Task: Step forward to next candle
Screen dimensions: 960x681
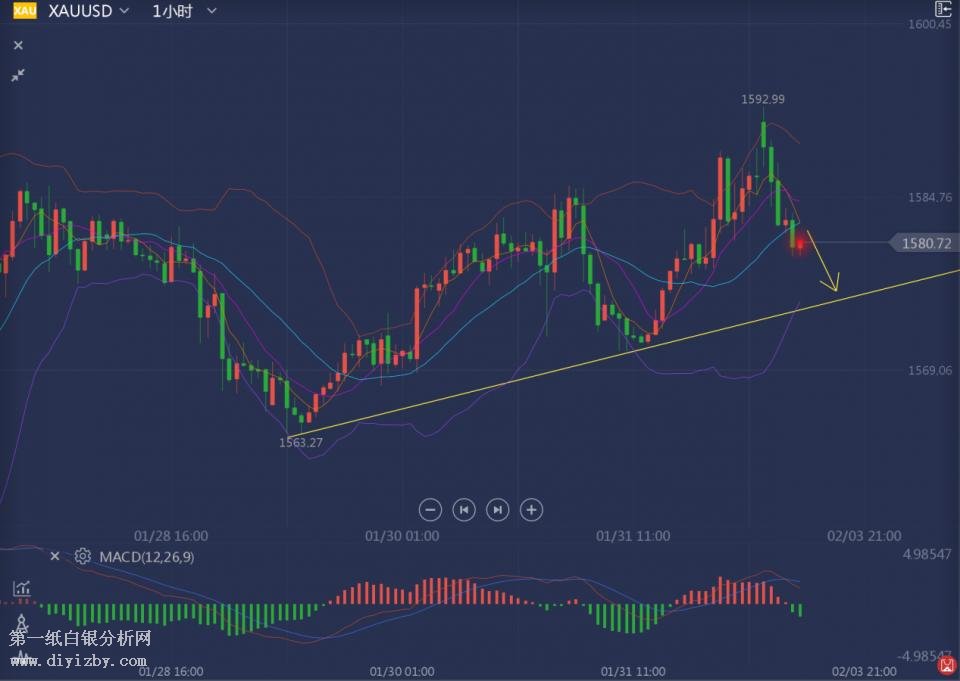Action: click(x=497, y=510)
